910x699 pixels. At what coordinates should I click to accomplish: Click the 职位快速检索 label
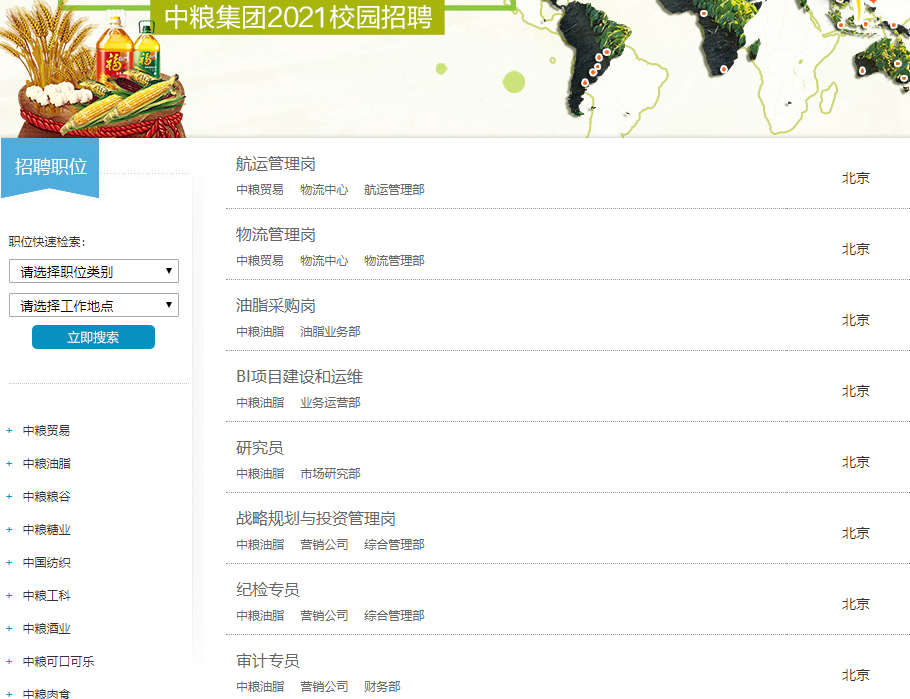47,242
